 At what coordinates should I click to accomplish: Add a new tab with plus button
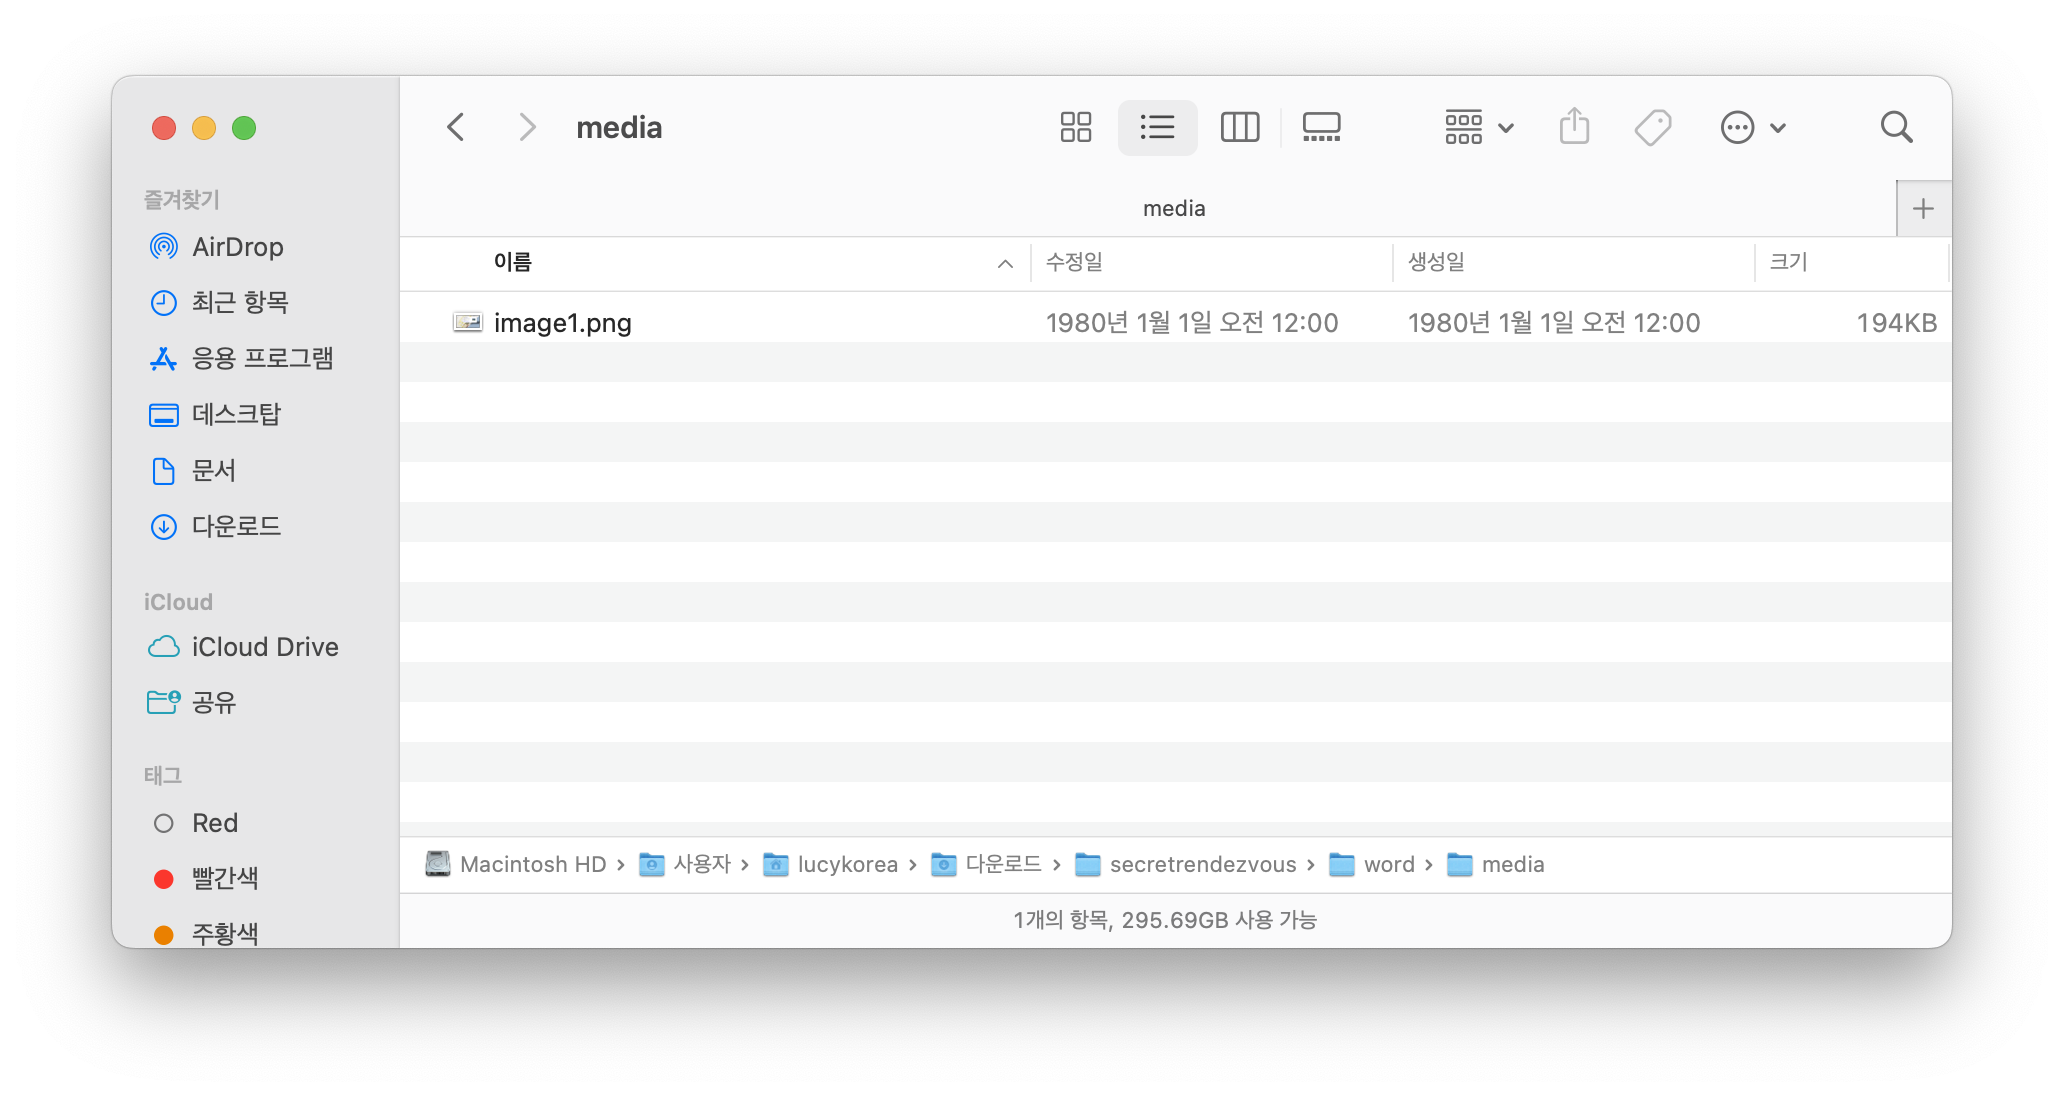click(1923, 208)
